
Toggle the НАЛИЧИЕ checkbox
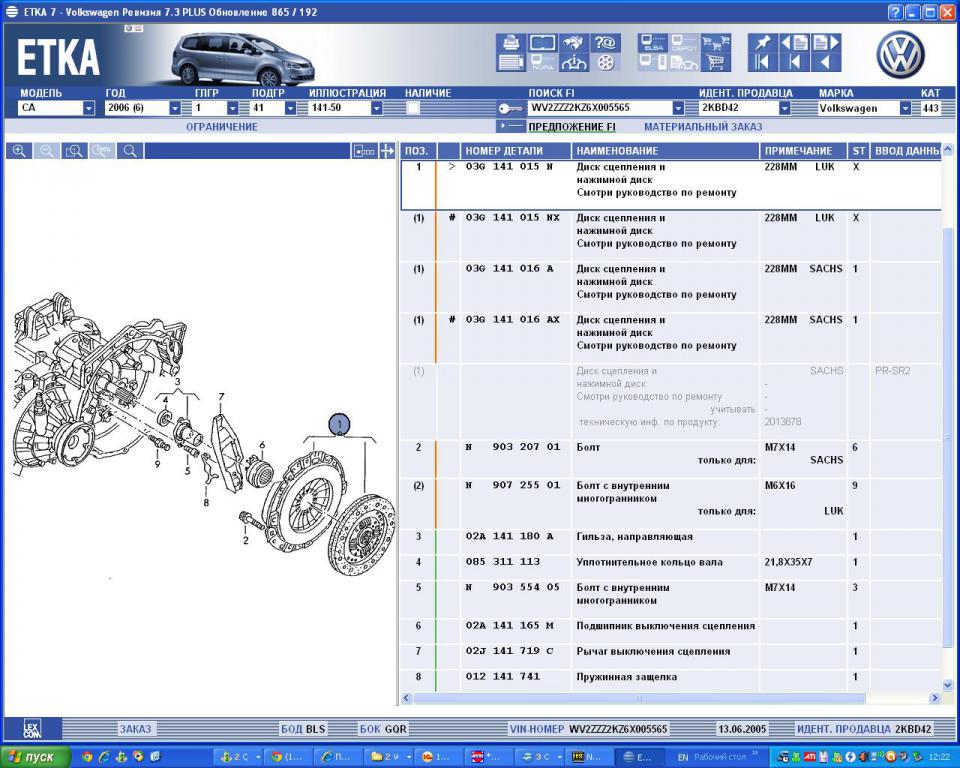pyautogui.click(x=413, y=108)
